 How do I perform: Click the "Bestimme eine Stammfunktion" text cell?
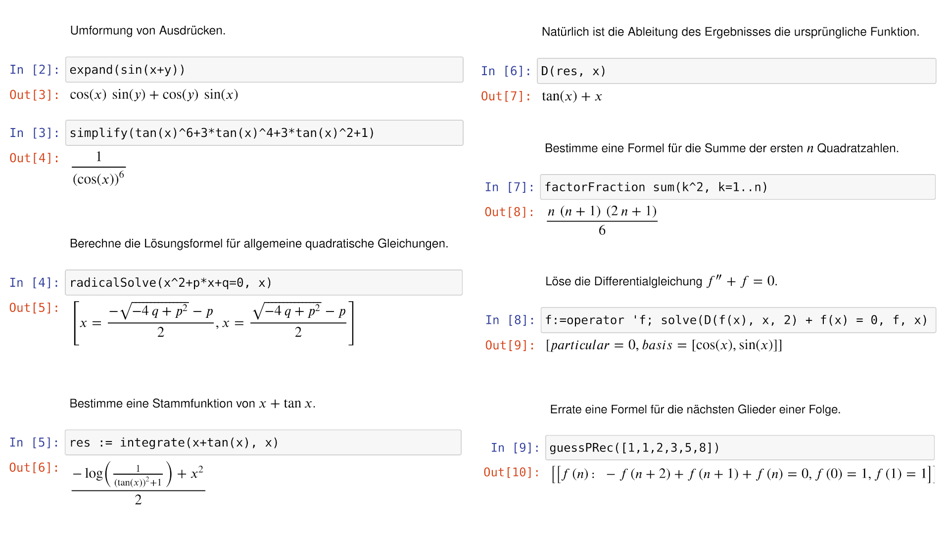192,404
